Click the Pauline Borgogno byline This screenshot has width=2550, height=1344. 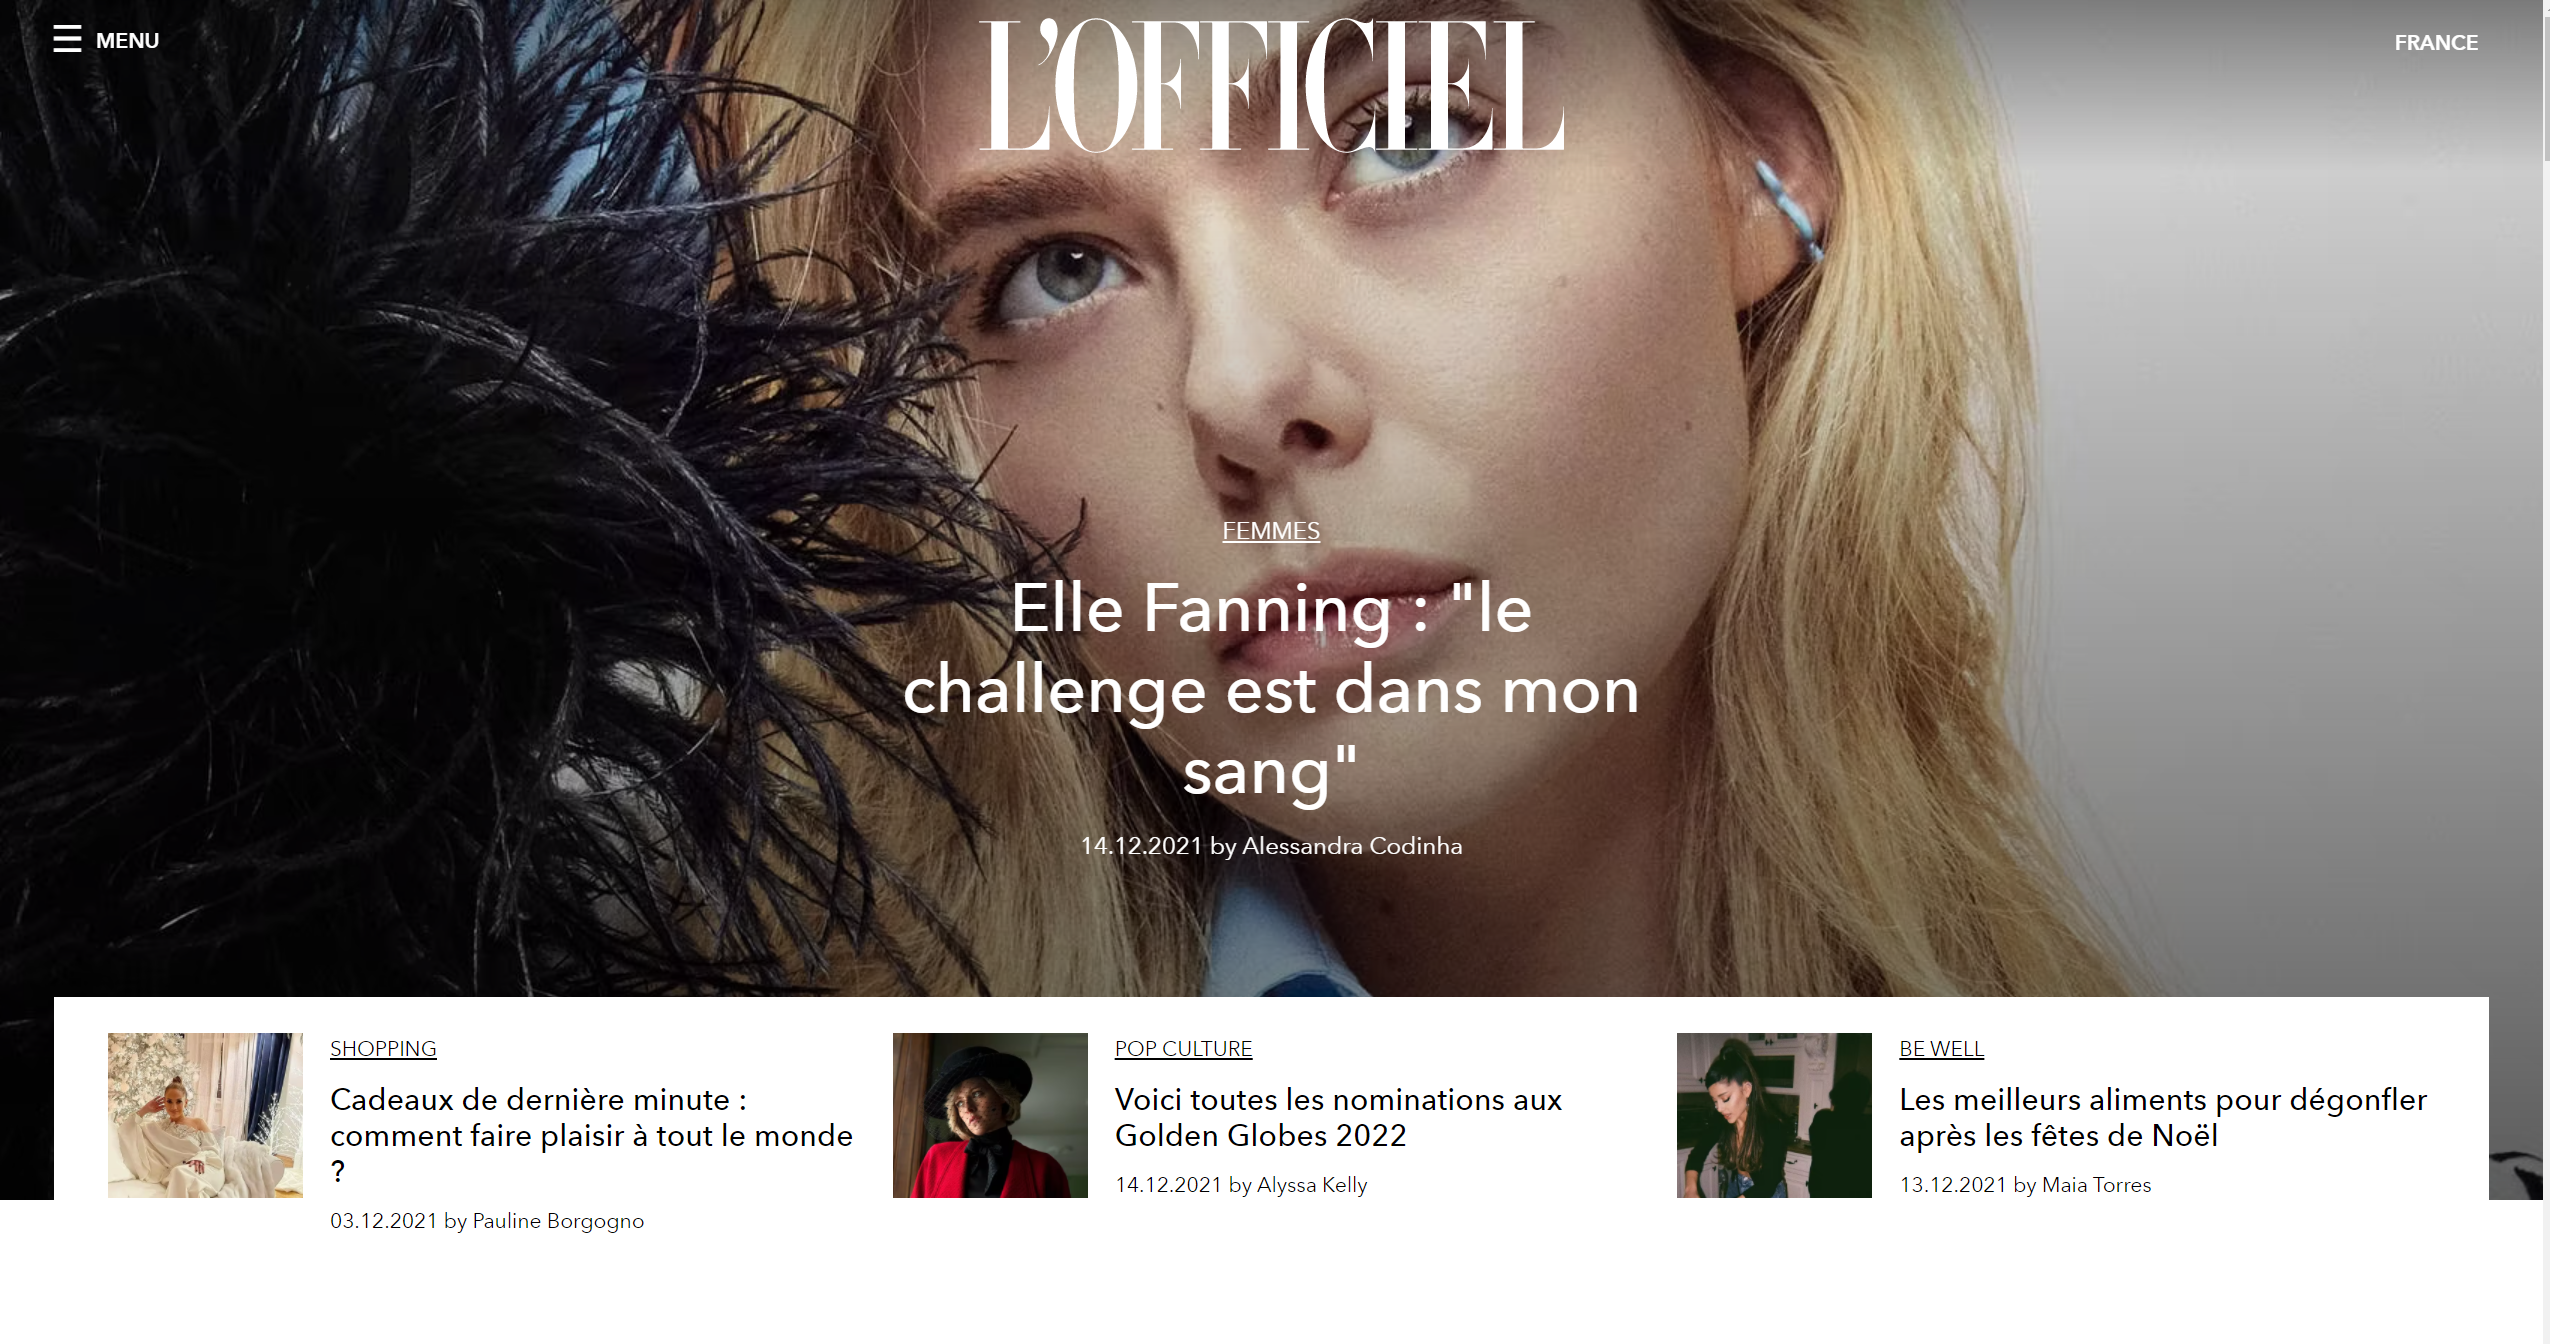558,1221
